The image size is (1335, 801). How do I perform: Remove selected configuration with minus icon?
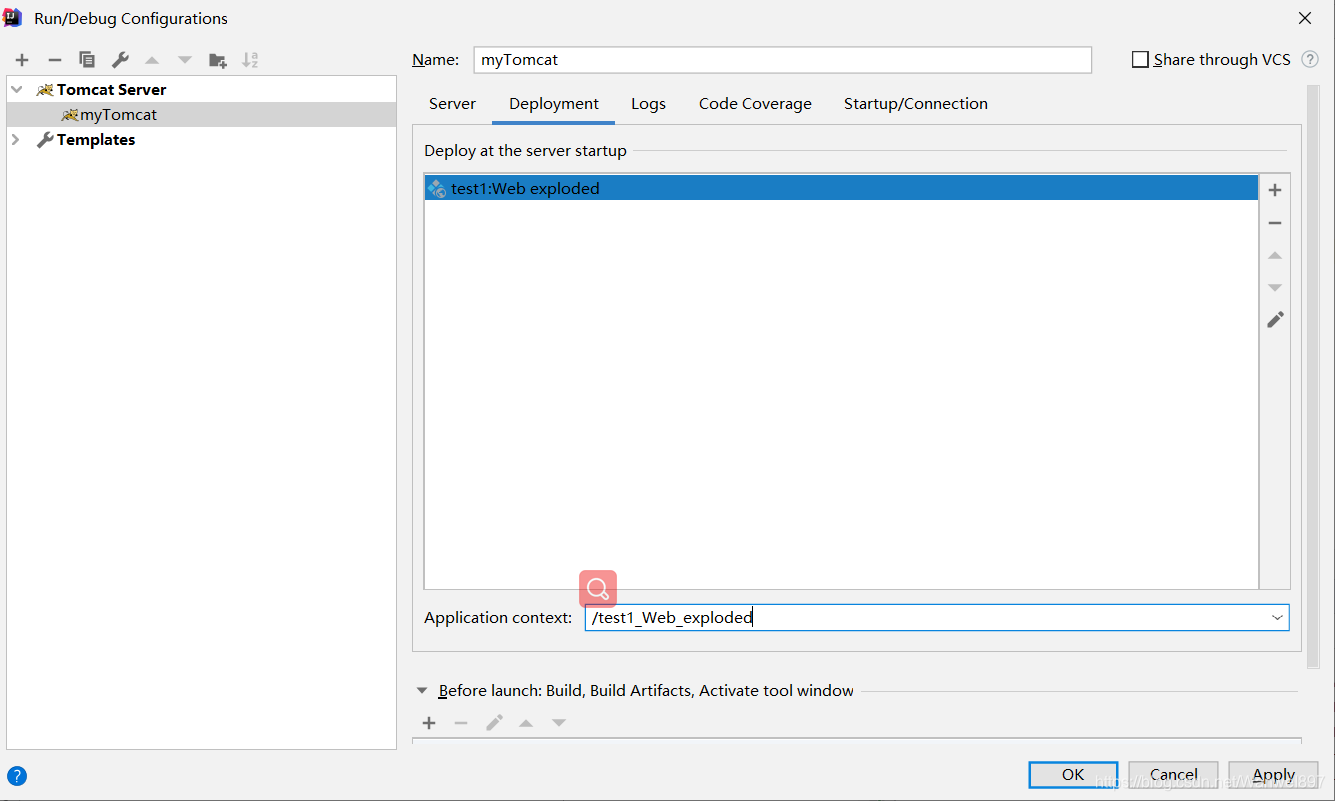pos(55,60)
